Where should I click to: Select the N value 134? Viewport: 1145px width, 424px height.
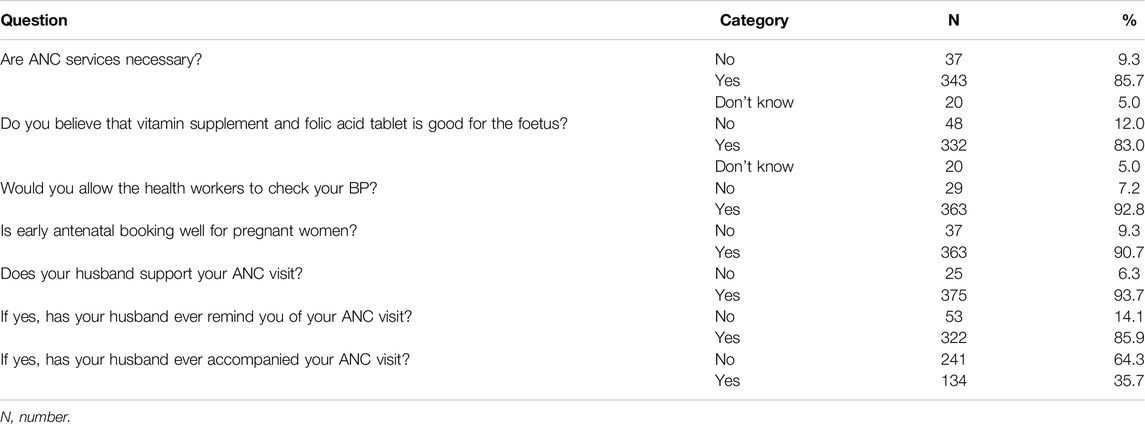(953, 381)
